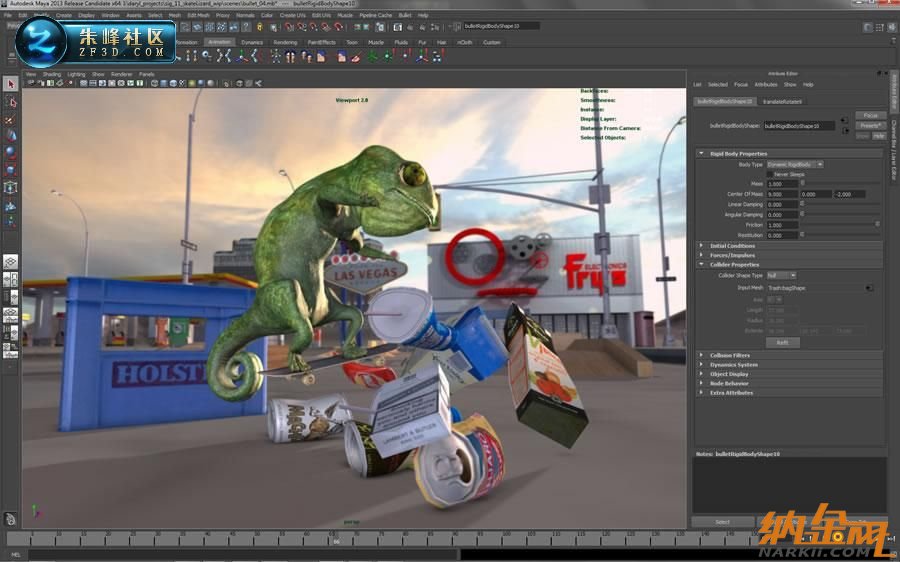Click the Mass value field

click(782, 184)
